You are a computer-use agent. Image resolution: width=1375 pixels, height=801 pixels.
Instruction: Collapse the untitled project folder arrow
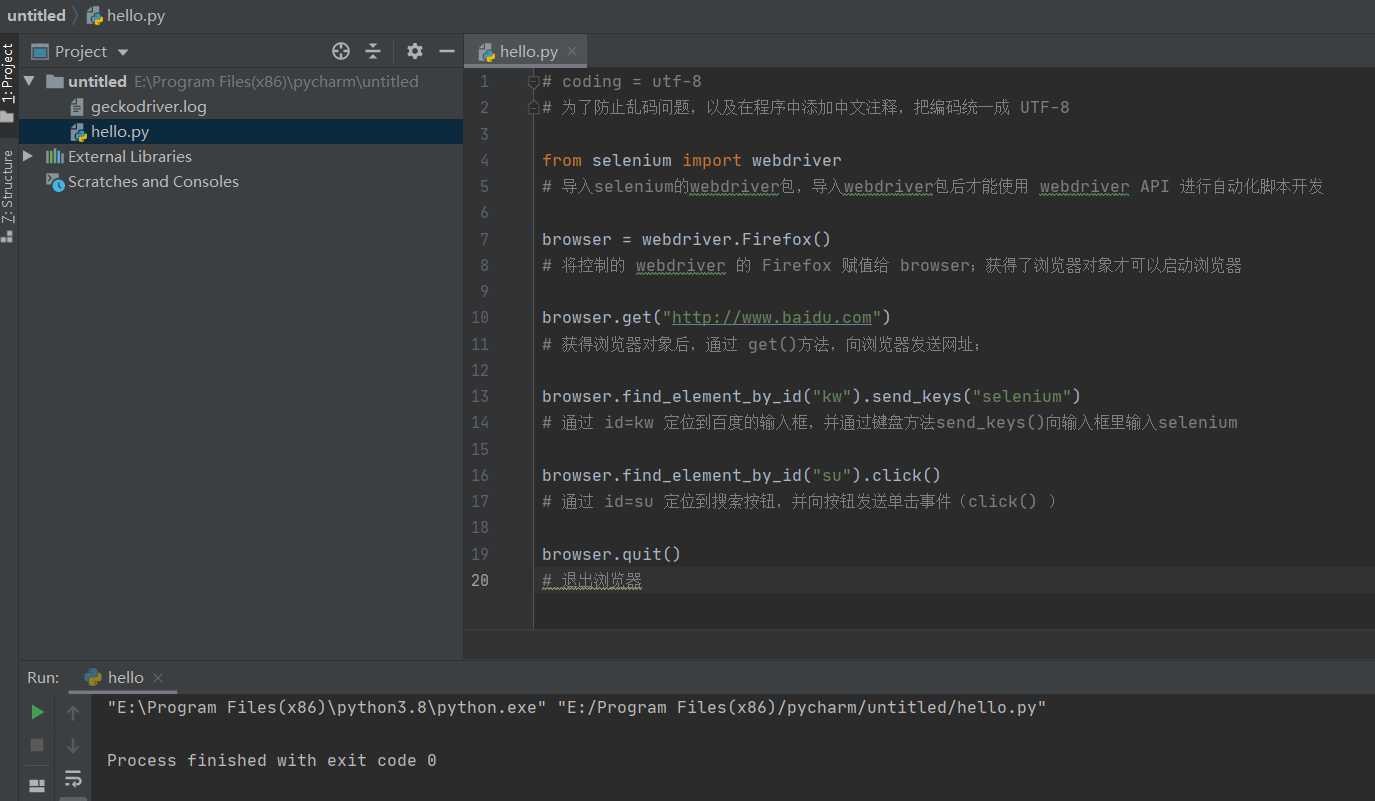point(28,81)
